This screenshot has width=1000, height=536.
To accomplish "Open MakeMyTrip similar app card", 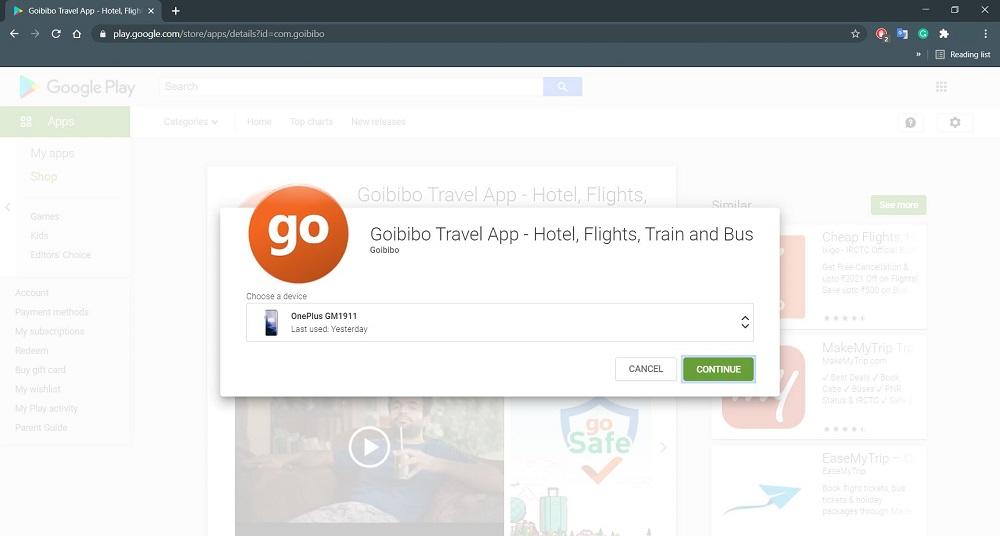I will point(818,387).
